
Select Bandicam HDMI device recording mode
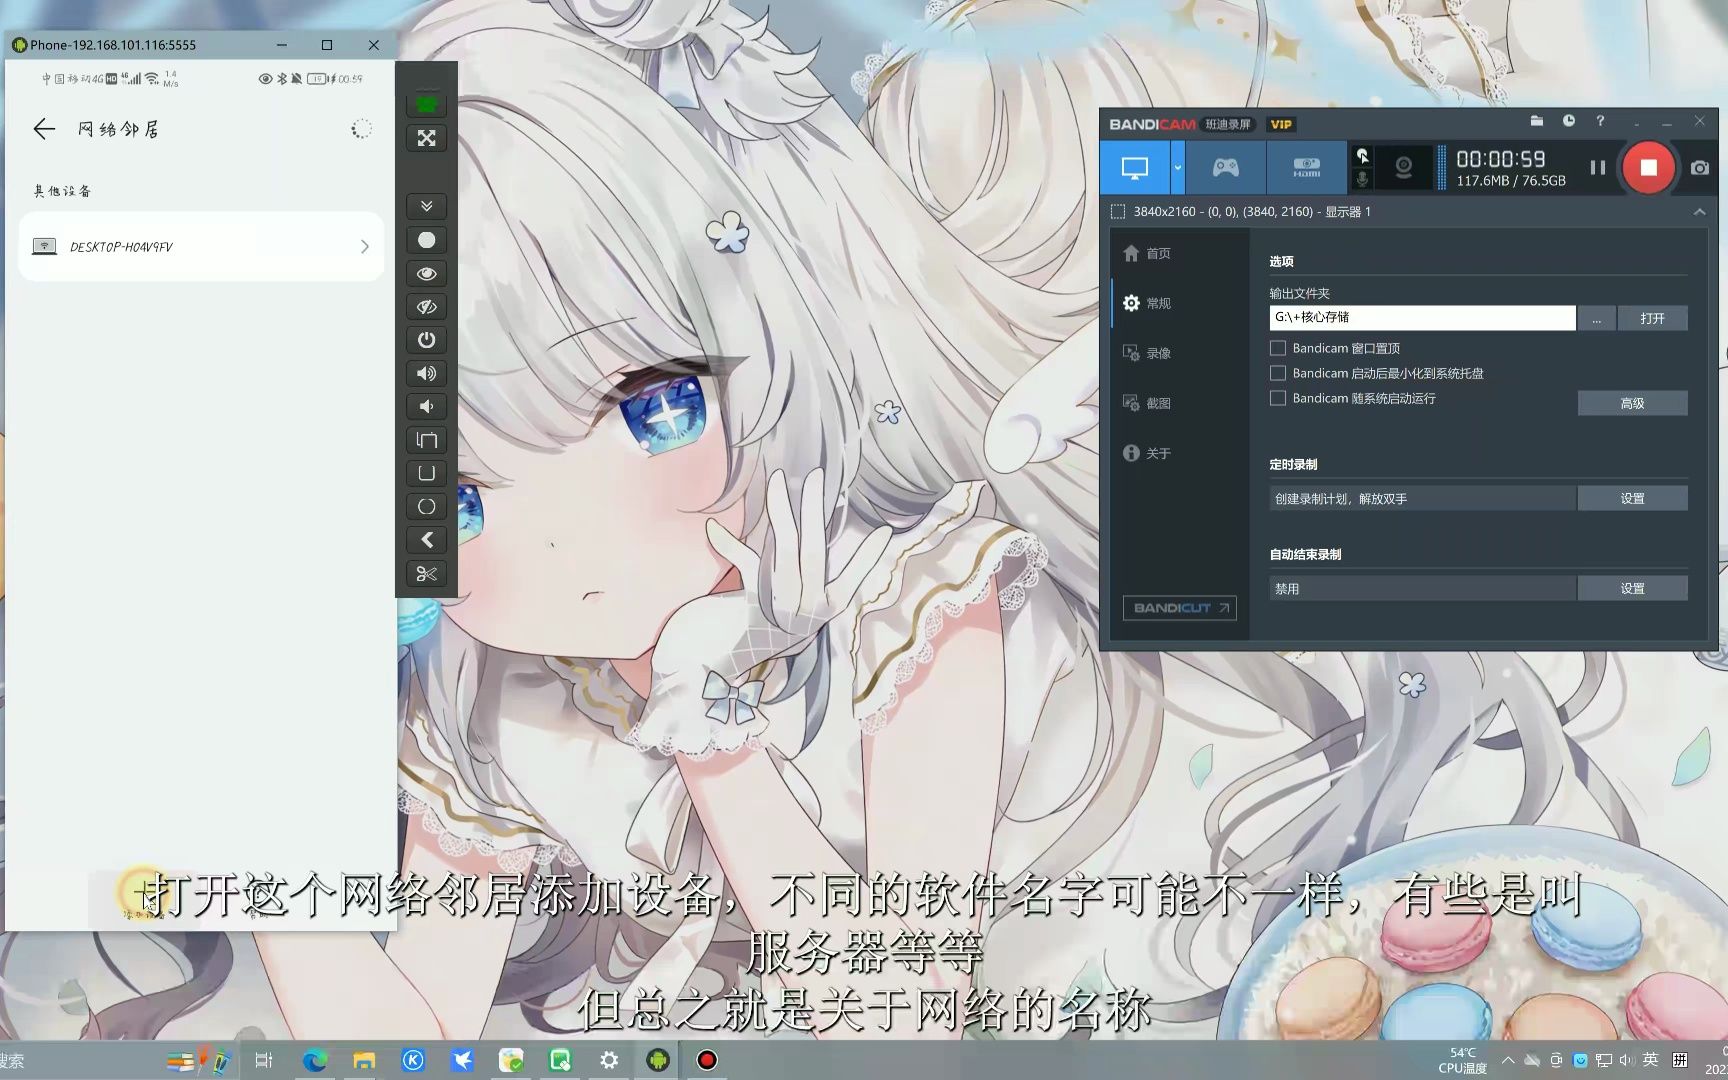(1306, 168)
